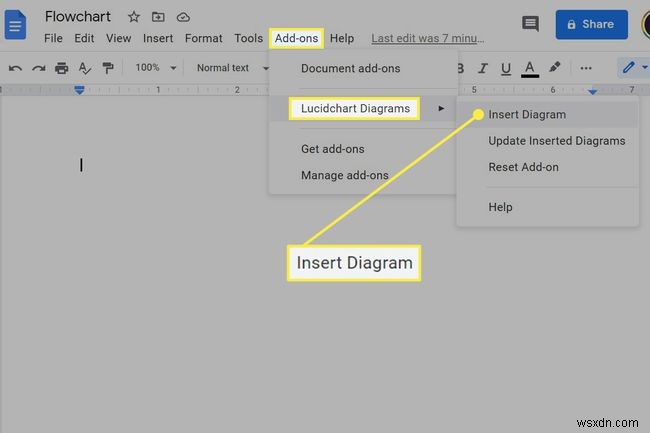Open the Normal text style dropdown
This screenshot has height=433, width=650.
(x=232, y=68)
